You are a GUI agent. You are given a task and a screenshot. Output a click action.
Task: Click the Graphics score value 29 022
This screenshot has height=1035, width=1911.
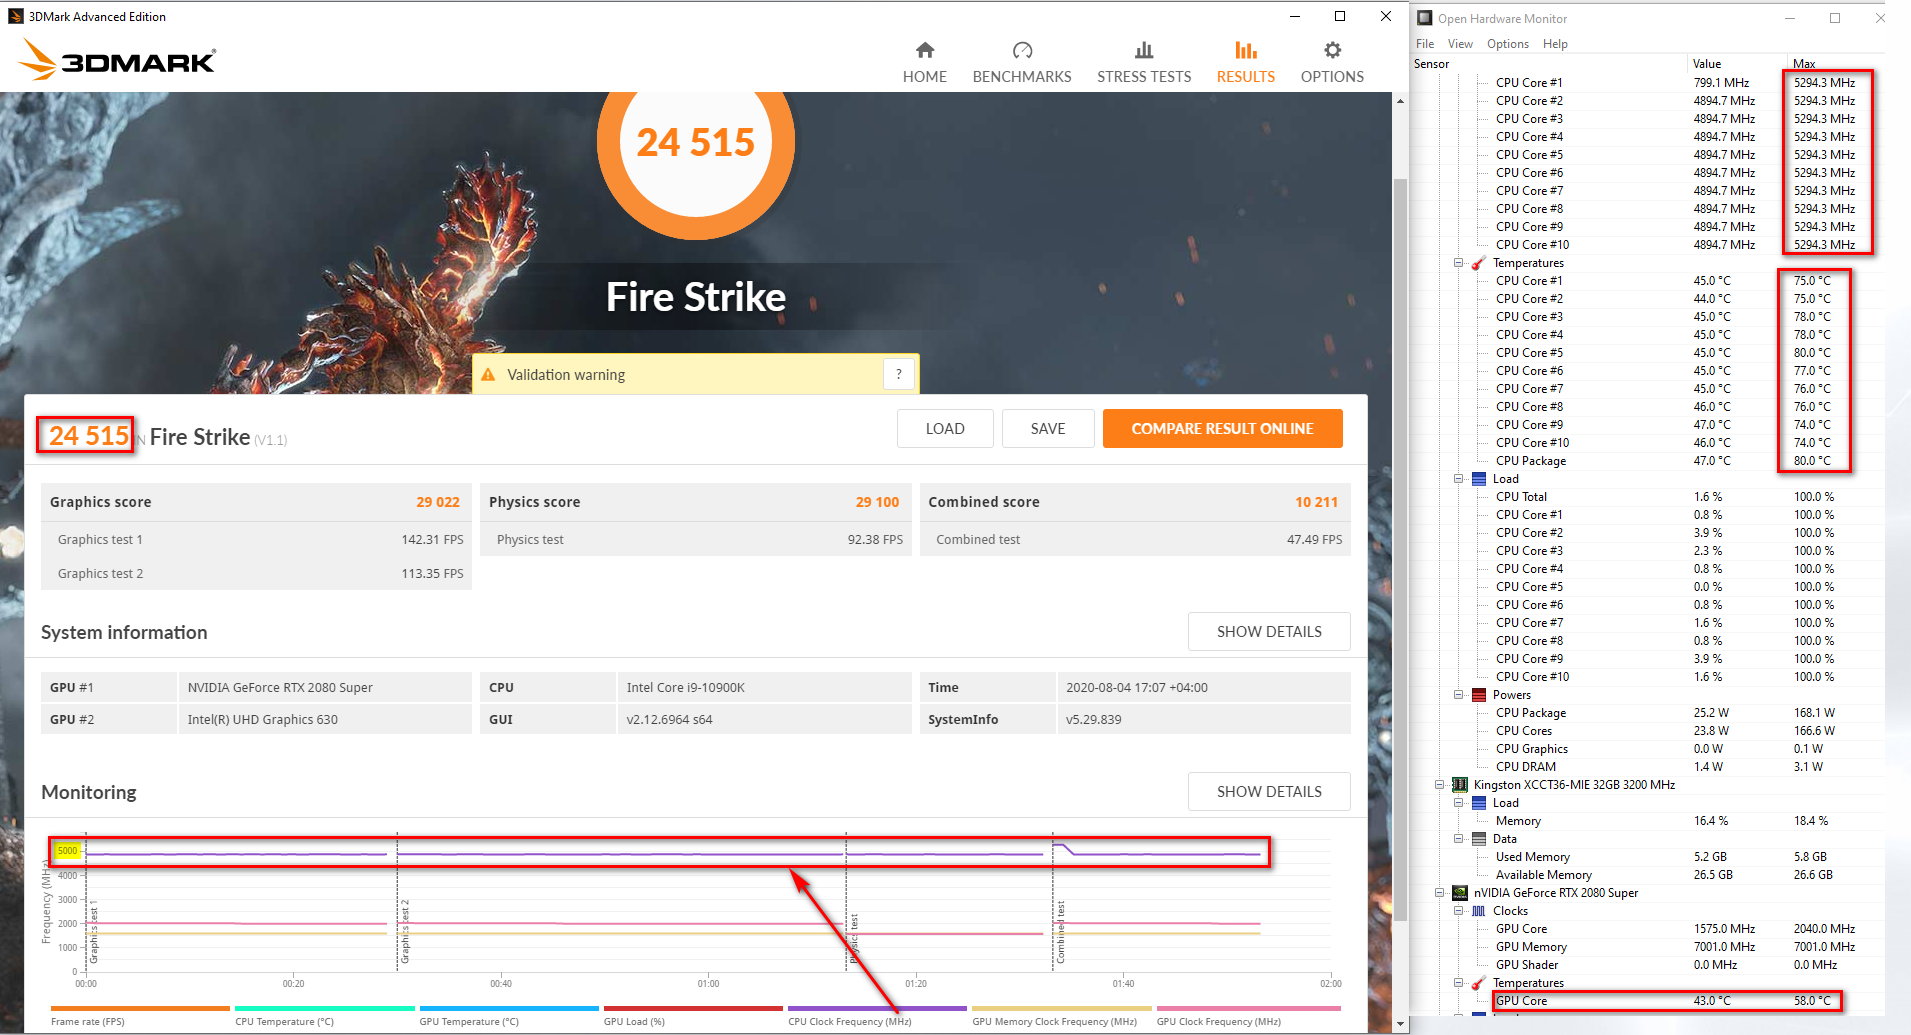coord(438,502)
